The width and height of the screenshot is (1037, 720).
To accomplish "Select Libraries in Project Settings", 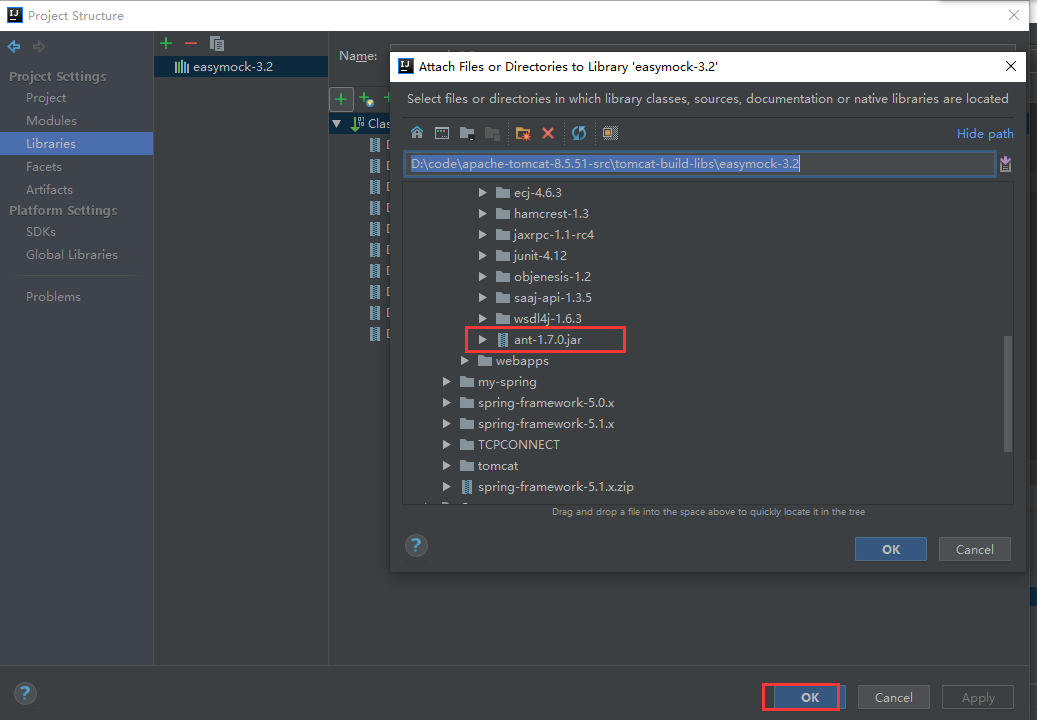I will tap(77, 143).
